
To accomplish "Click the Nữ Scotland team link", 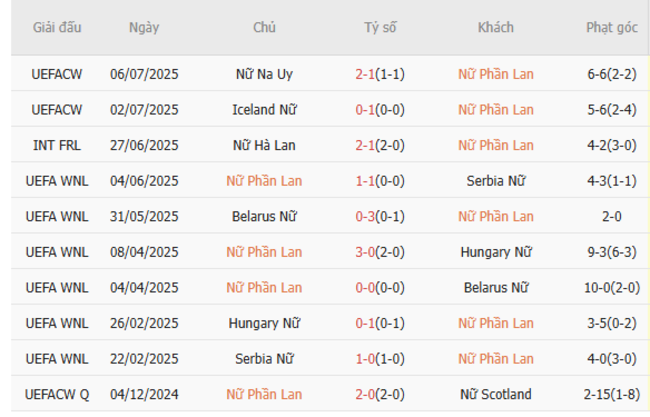I will pos(496,395).
